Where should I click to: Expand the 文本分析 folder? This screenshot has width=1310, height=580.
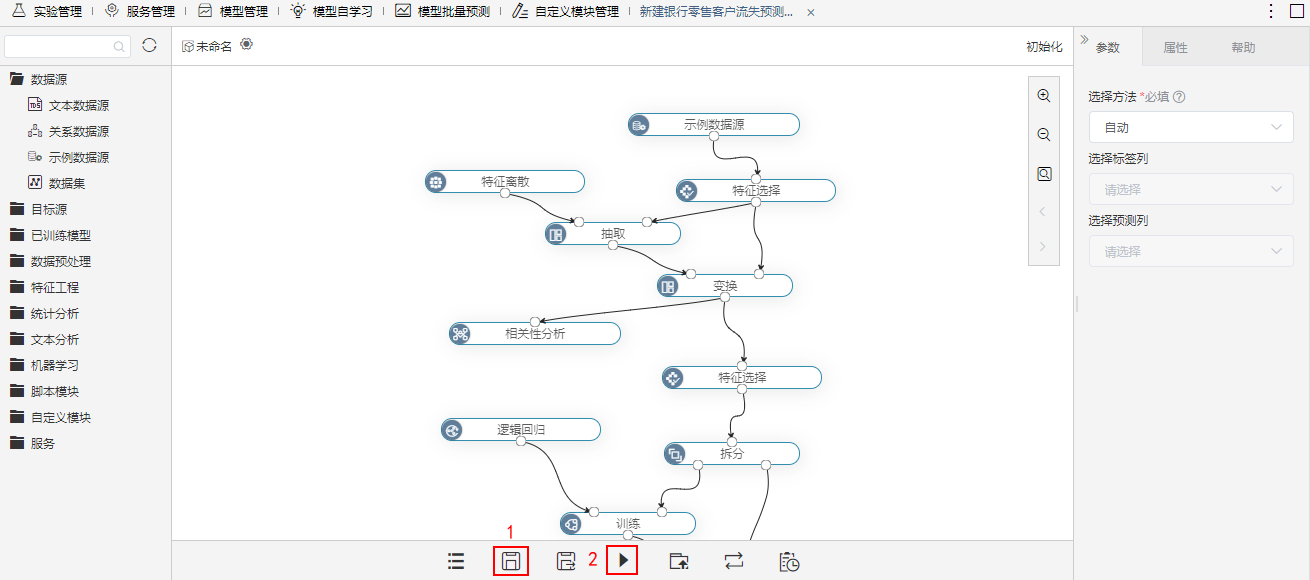click(x=43, y=339)
